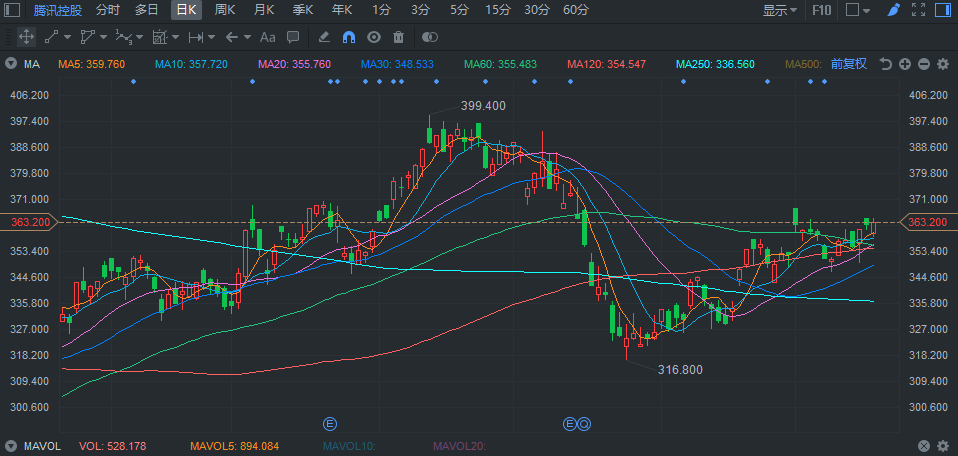Toggle magnet snap mode
Image resolution: width=958 pixels, height=456 pixels.
349,37
